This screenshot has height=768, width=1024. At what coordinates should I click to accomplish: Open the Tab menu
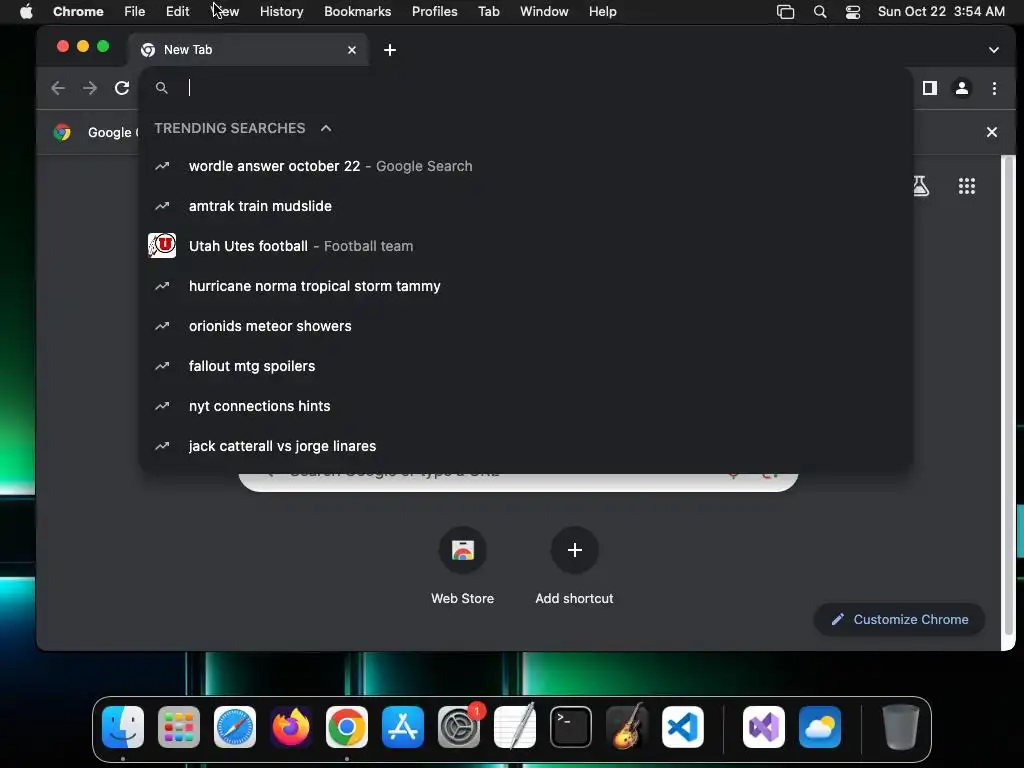pyautogui.click(x=488, y=11)
